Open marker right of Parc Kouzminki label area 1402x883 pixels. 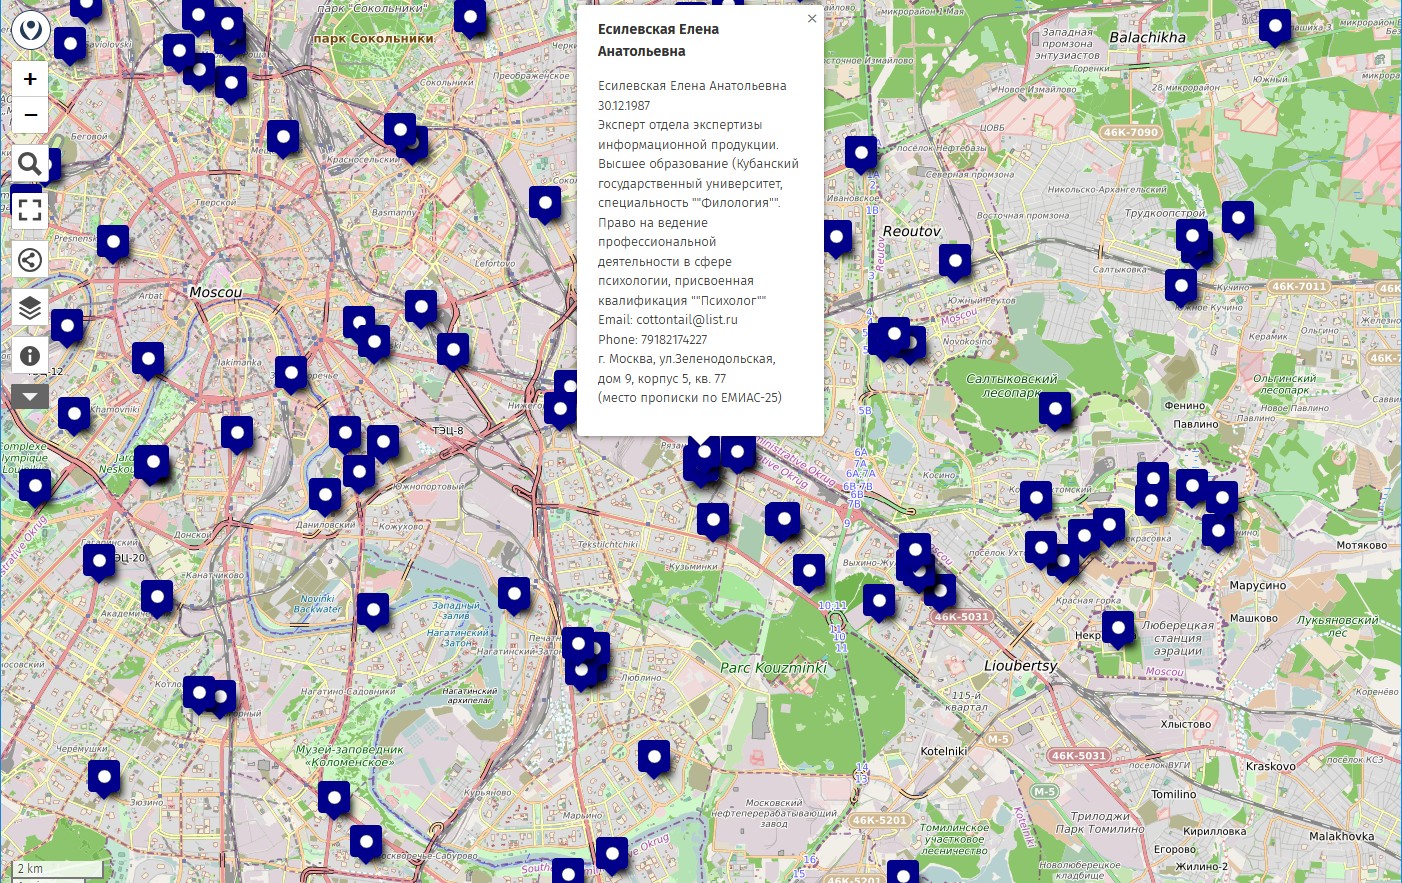[x=878, y=601]
